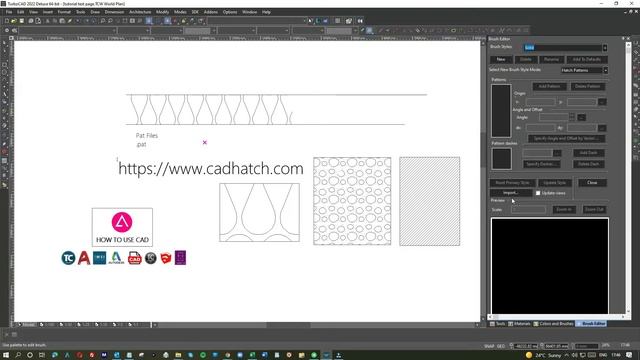Click the weather 24°C Sunny taskbar widget
Image resolution: width=640 pixels, height=360 pixels.
point(544,355)
